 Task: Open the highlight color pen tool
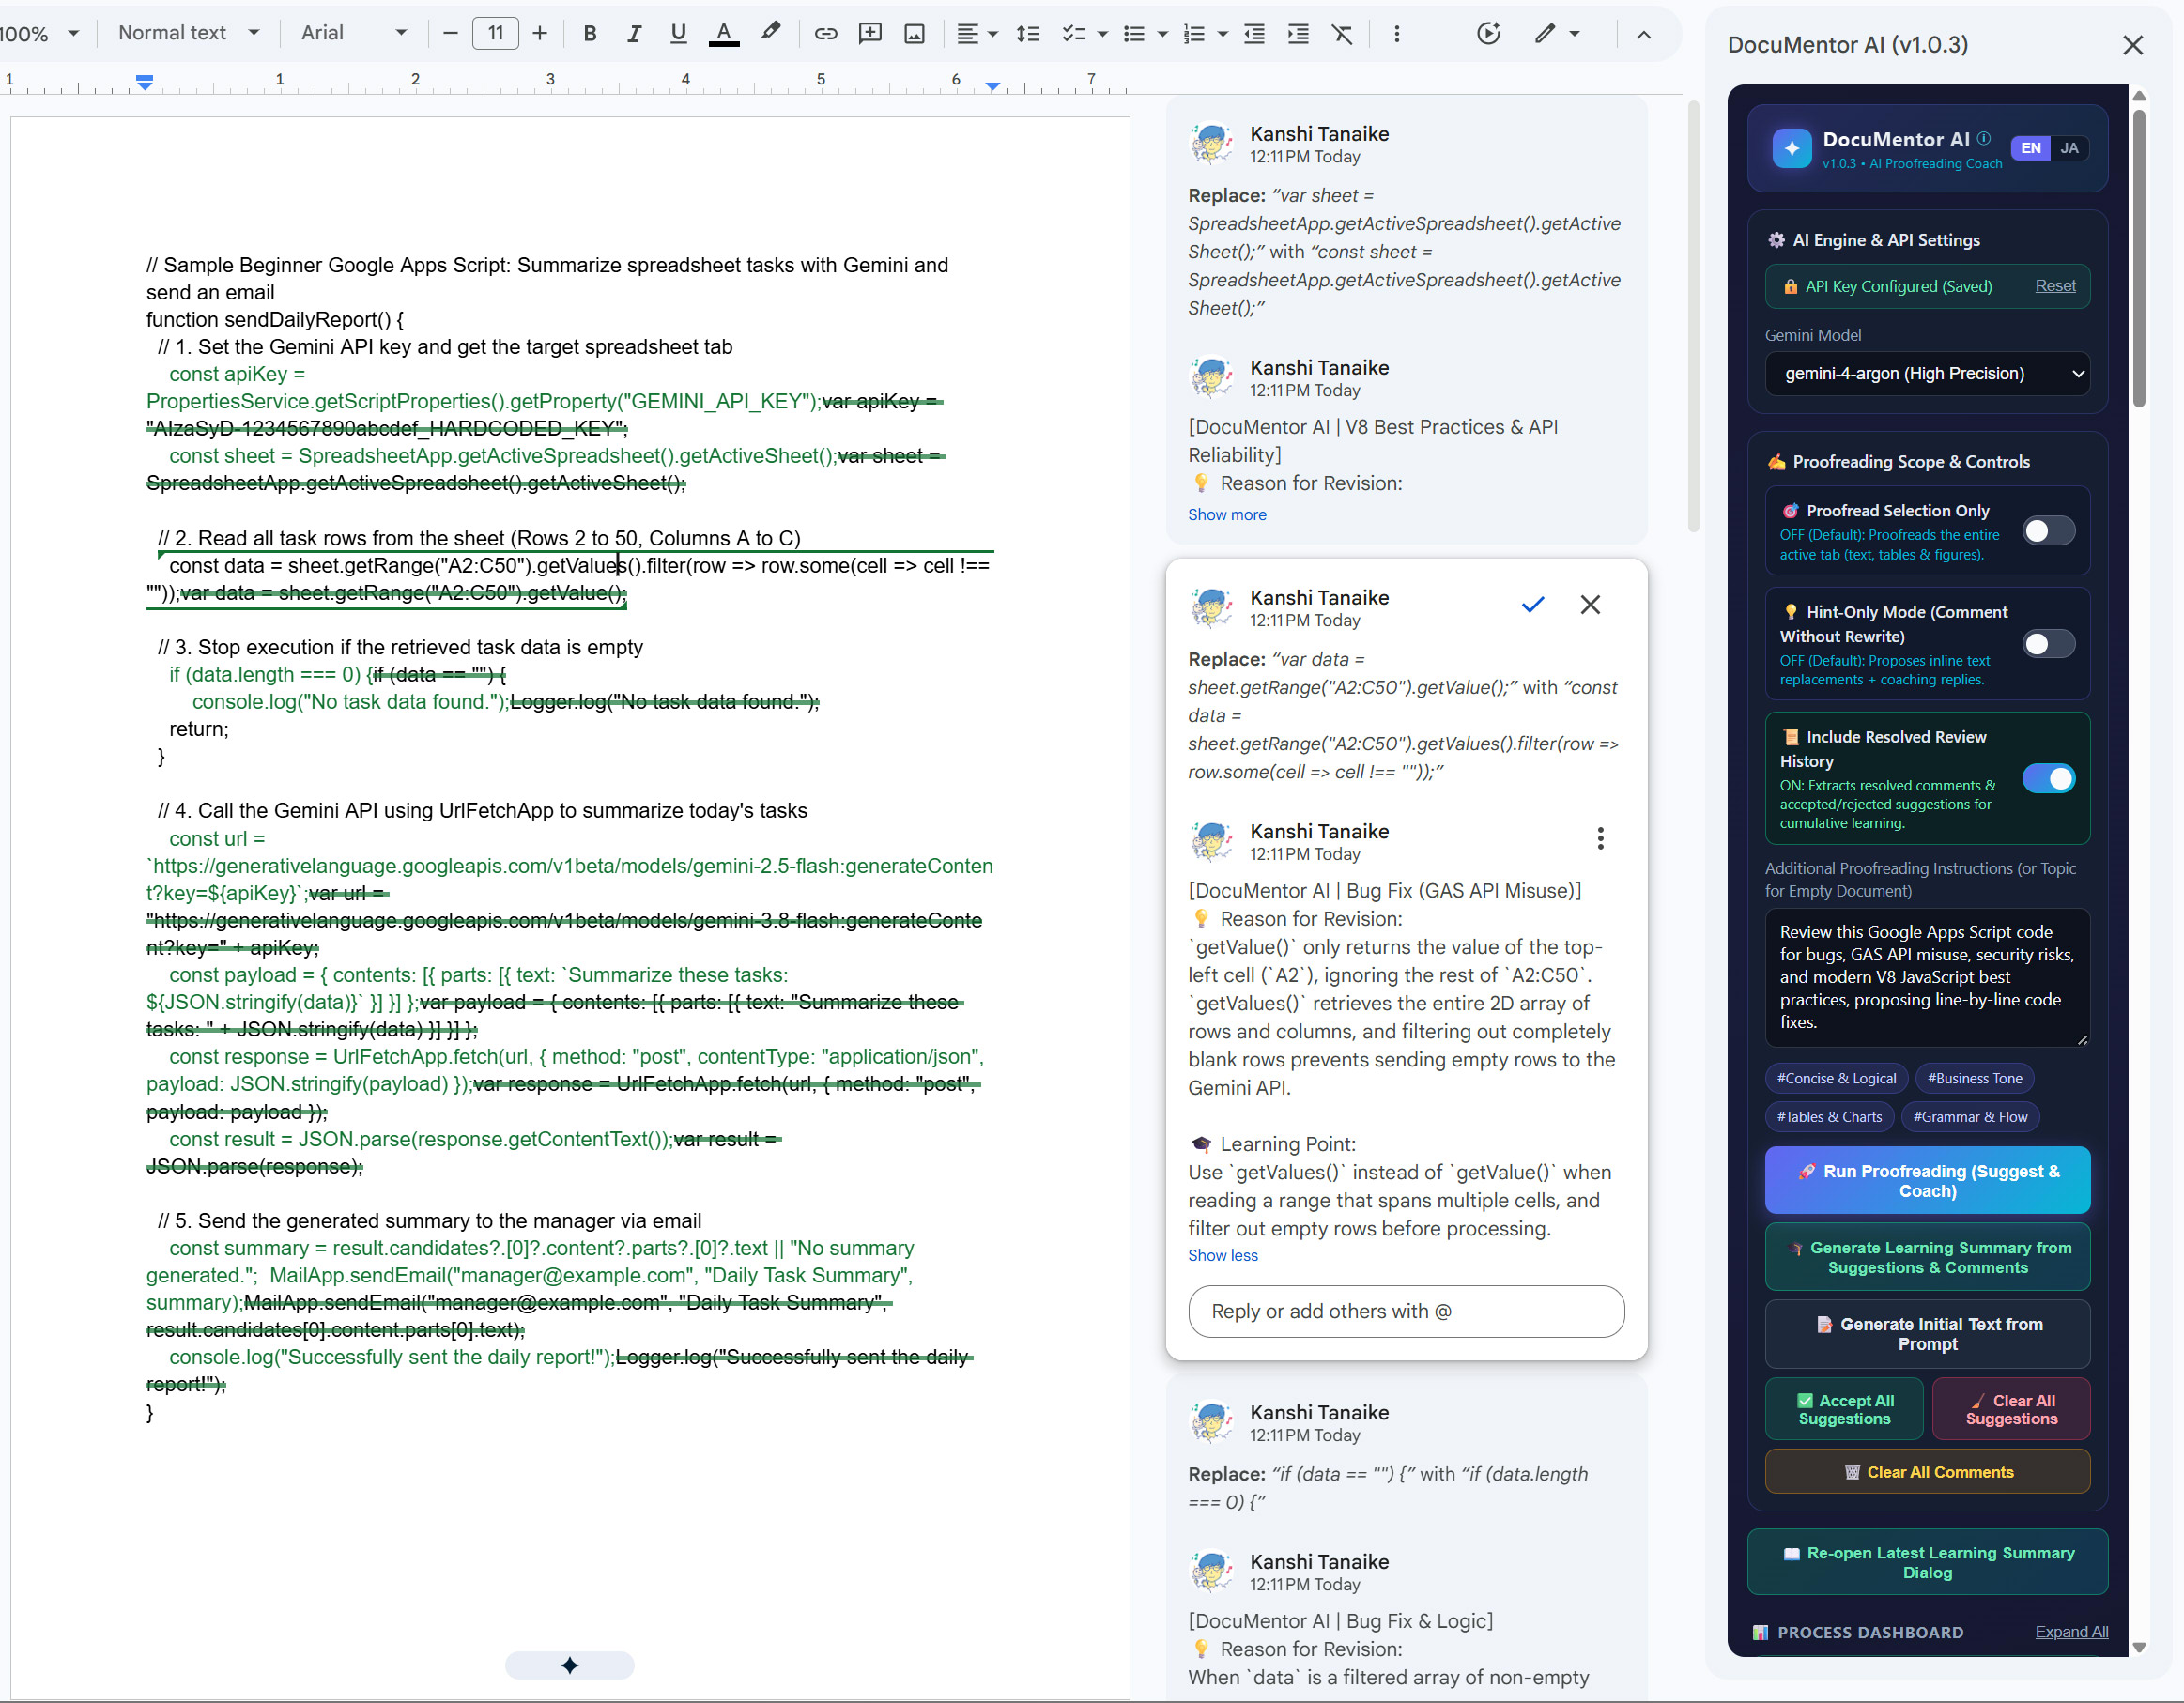click(x=770, y=33)
